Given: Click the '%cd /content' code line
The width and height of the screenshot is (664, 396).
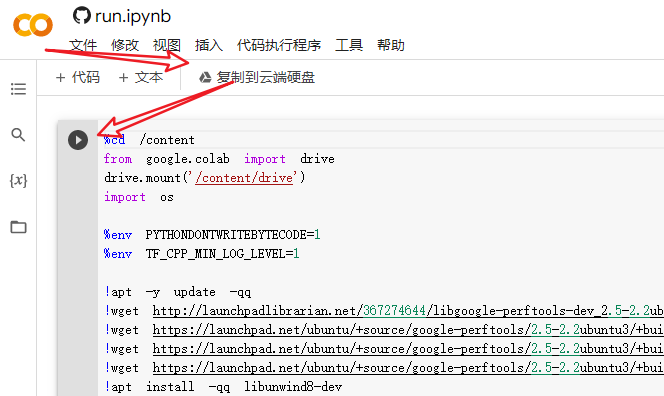Looking at the screenshot, I should click(149, 140).
